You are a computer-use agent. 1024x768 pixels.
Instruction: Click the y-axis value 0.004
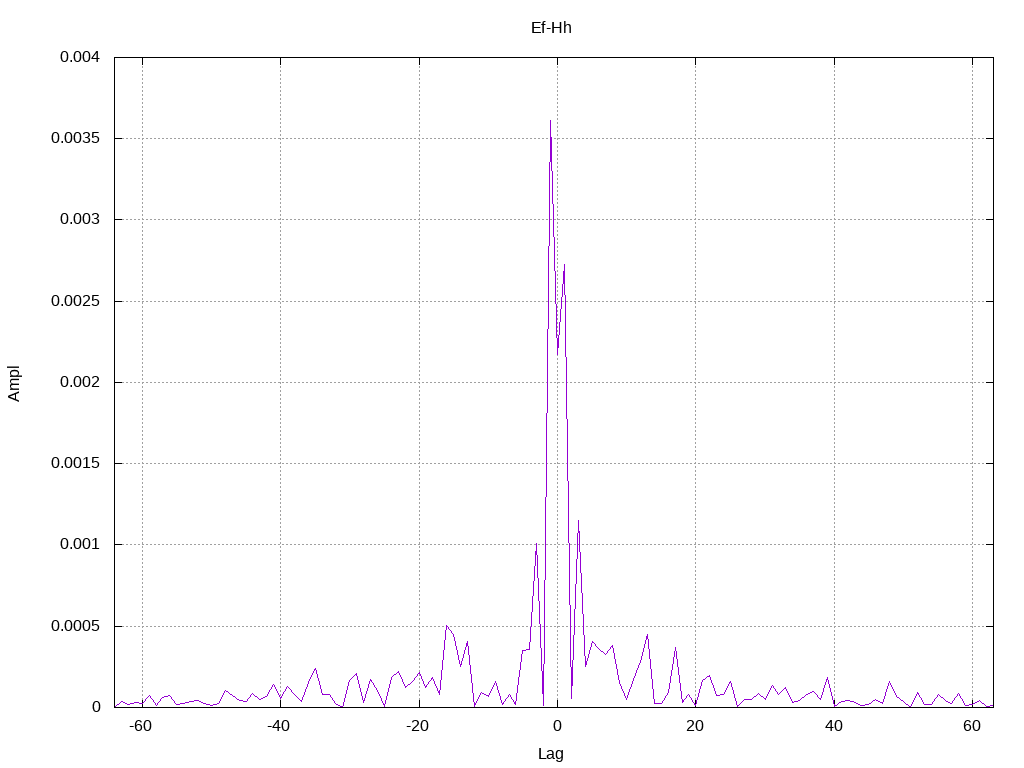pos(80,57)
